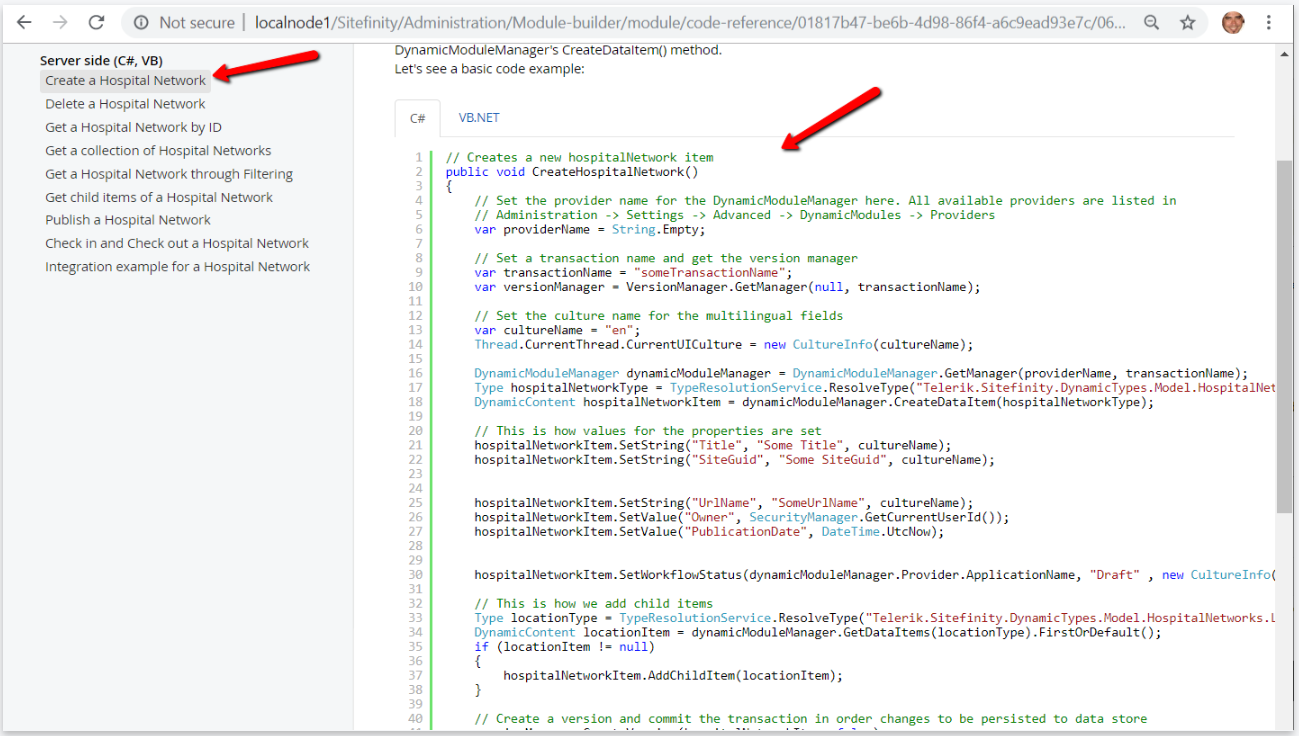Open Get a collection of Hospital Networks
The image size is (1299, 736).
pyautogui.click(x=158, y=150)
